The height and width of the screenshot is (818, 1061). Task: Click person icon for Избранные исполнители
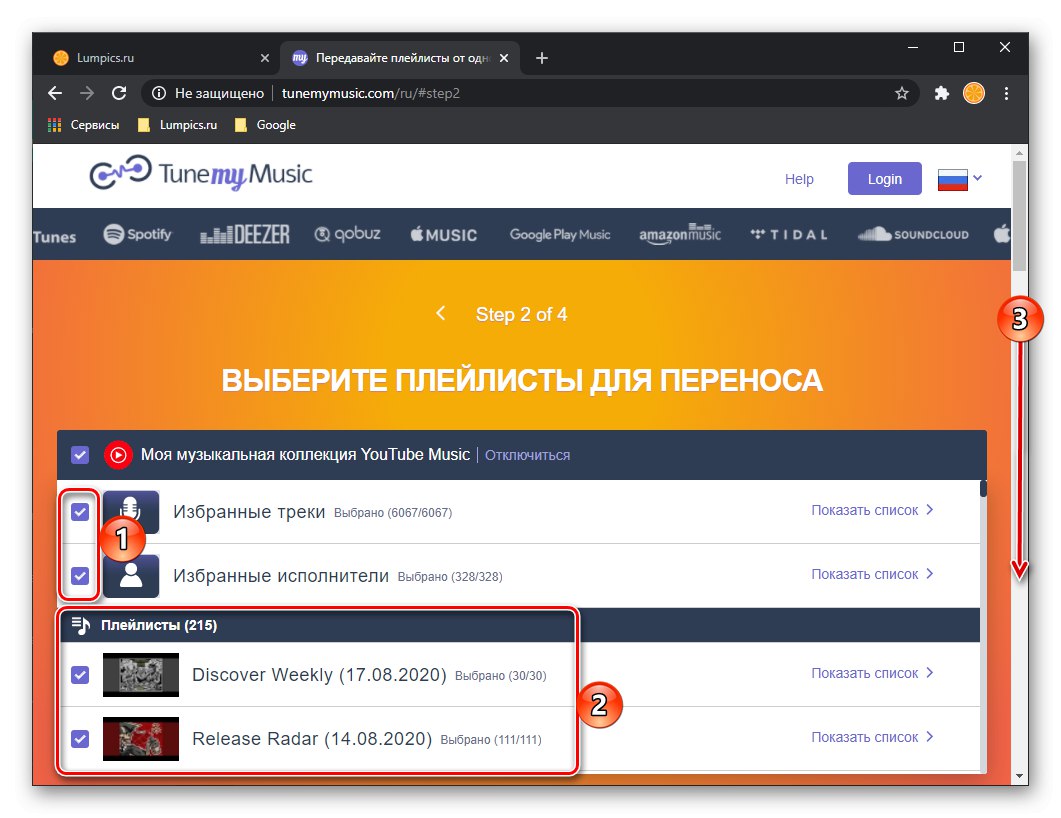[x=131, y=576]
